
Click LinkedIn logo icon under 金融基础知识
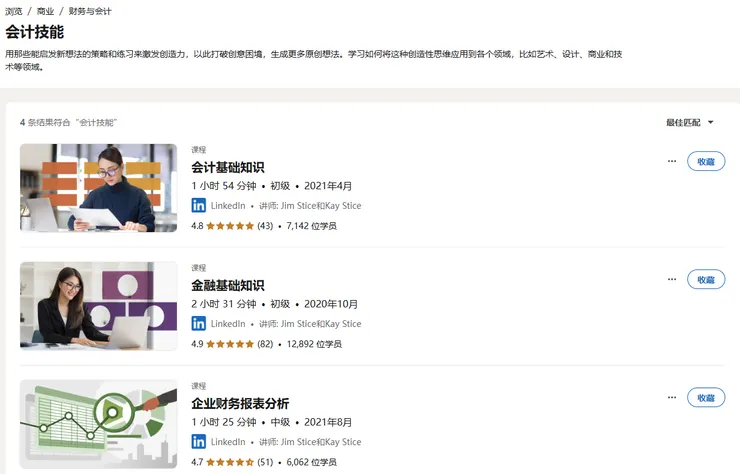[199, 324]
